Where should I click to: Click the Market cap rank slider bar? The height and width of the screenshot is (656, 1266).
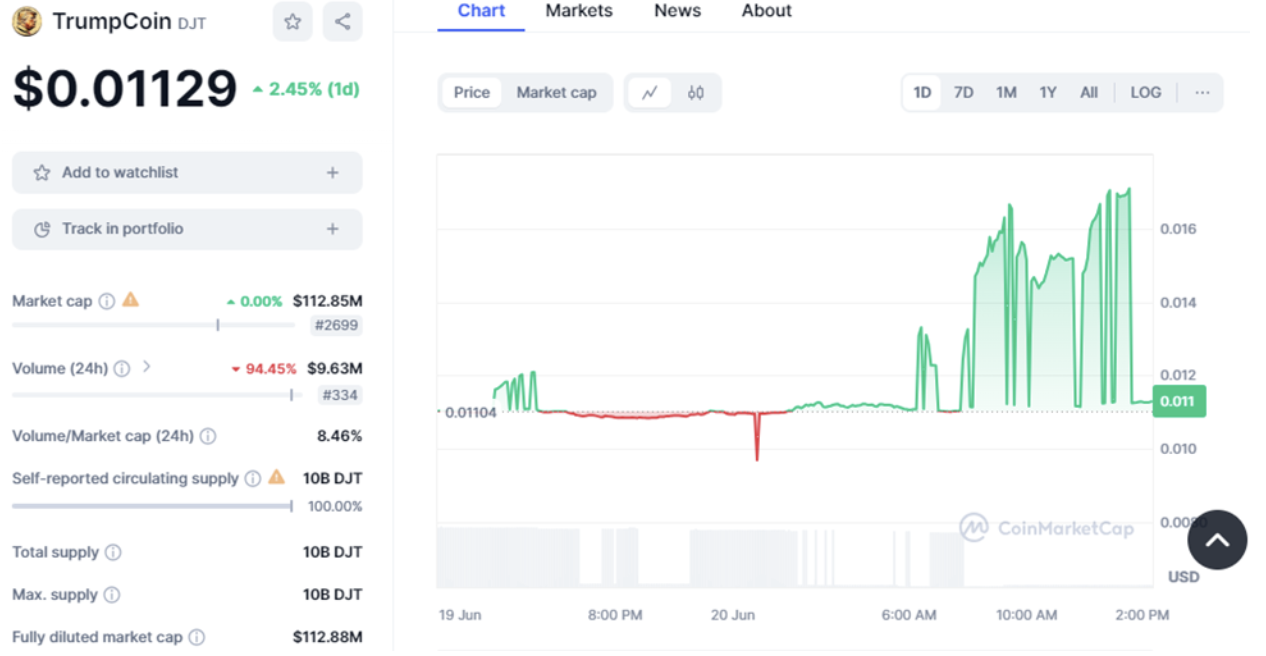click(x=153, y=325)
